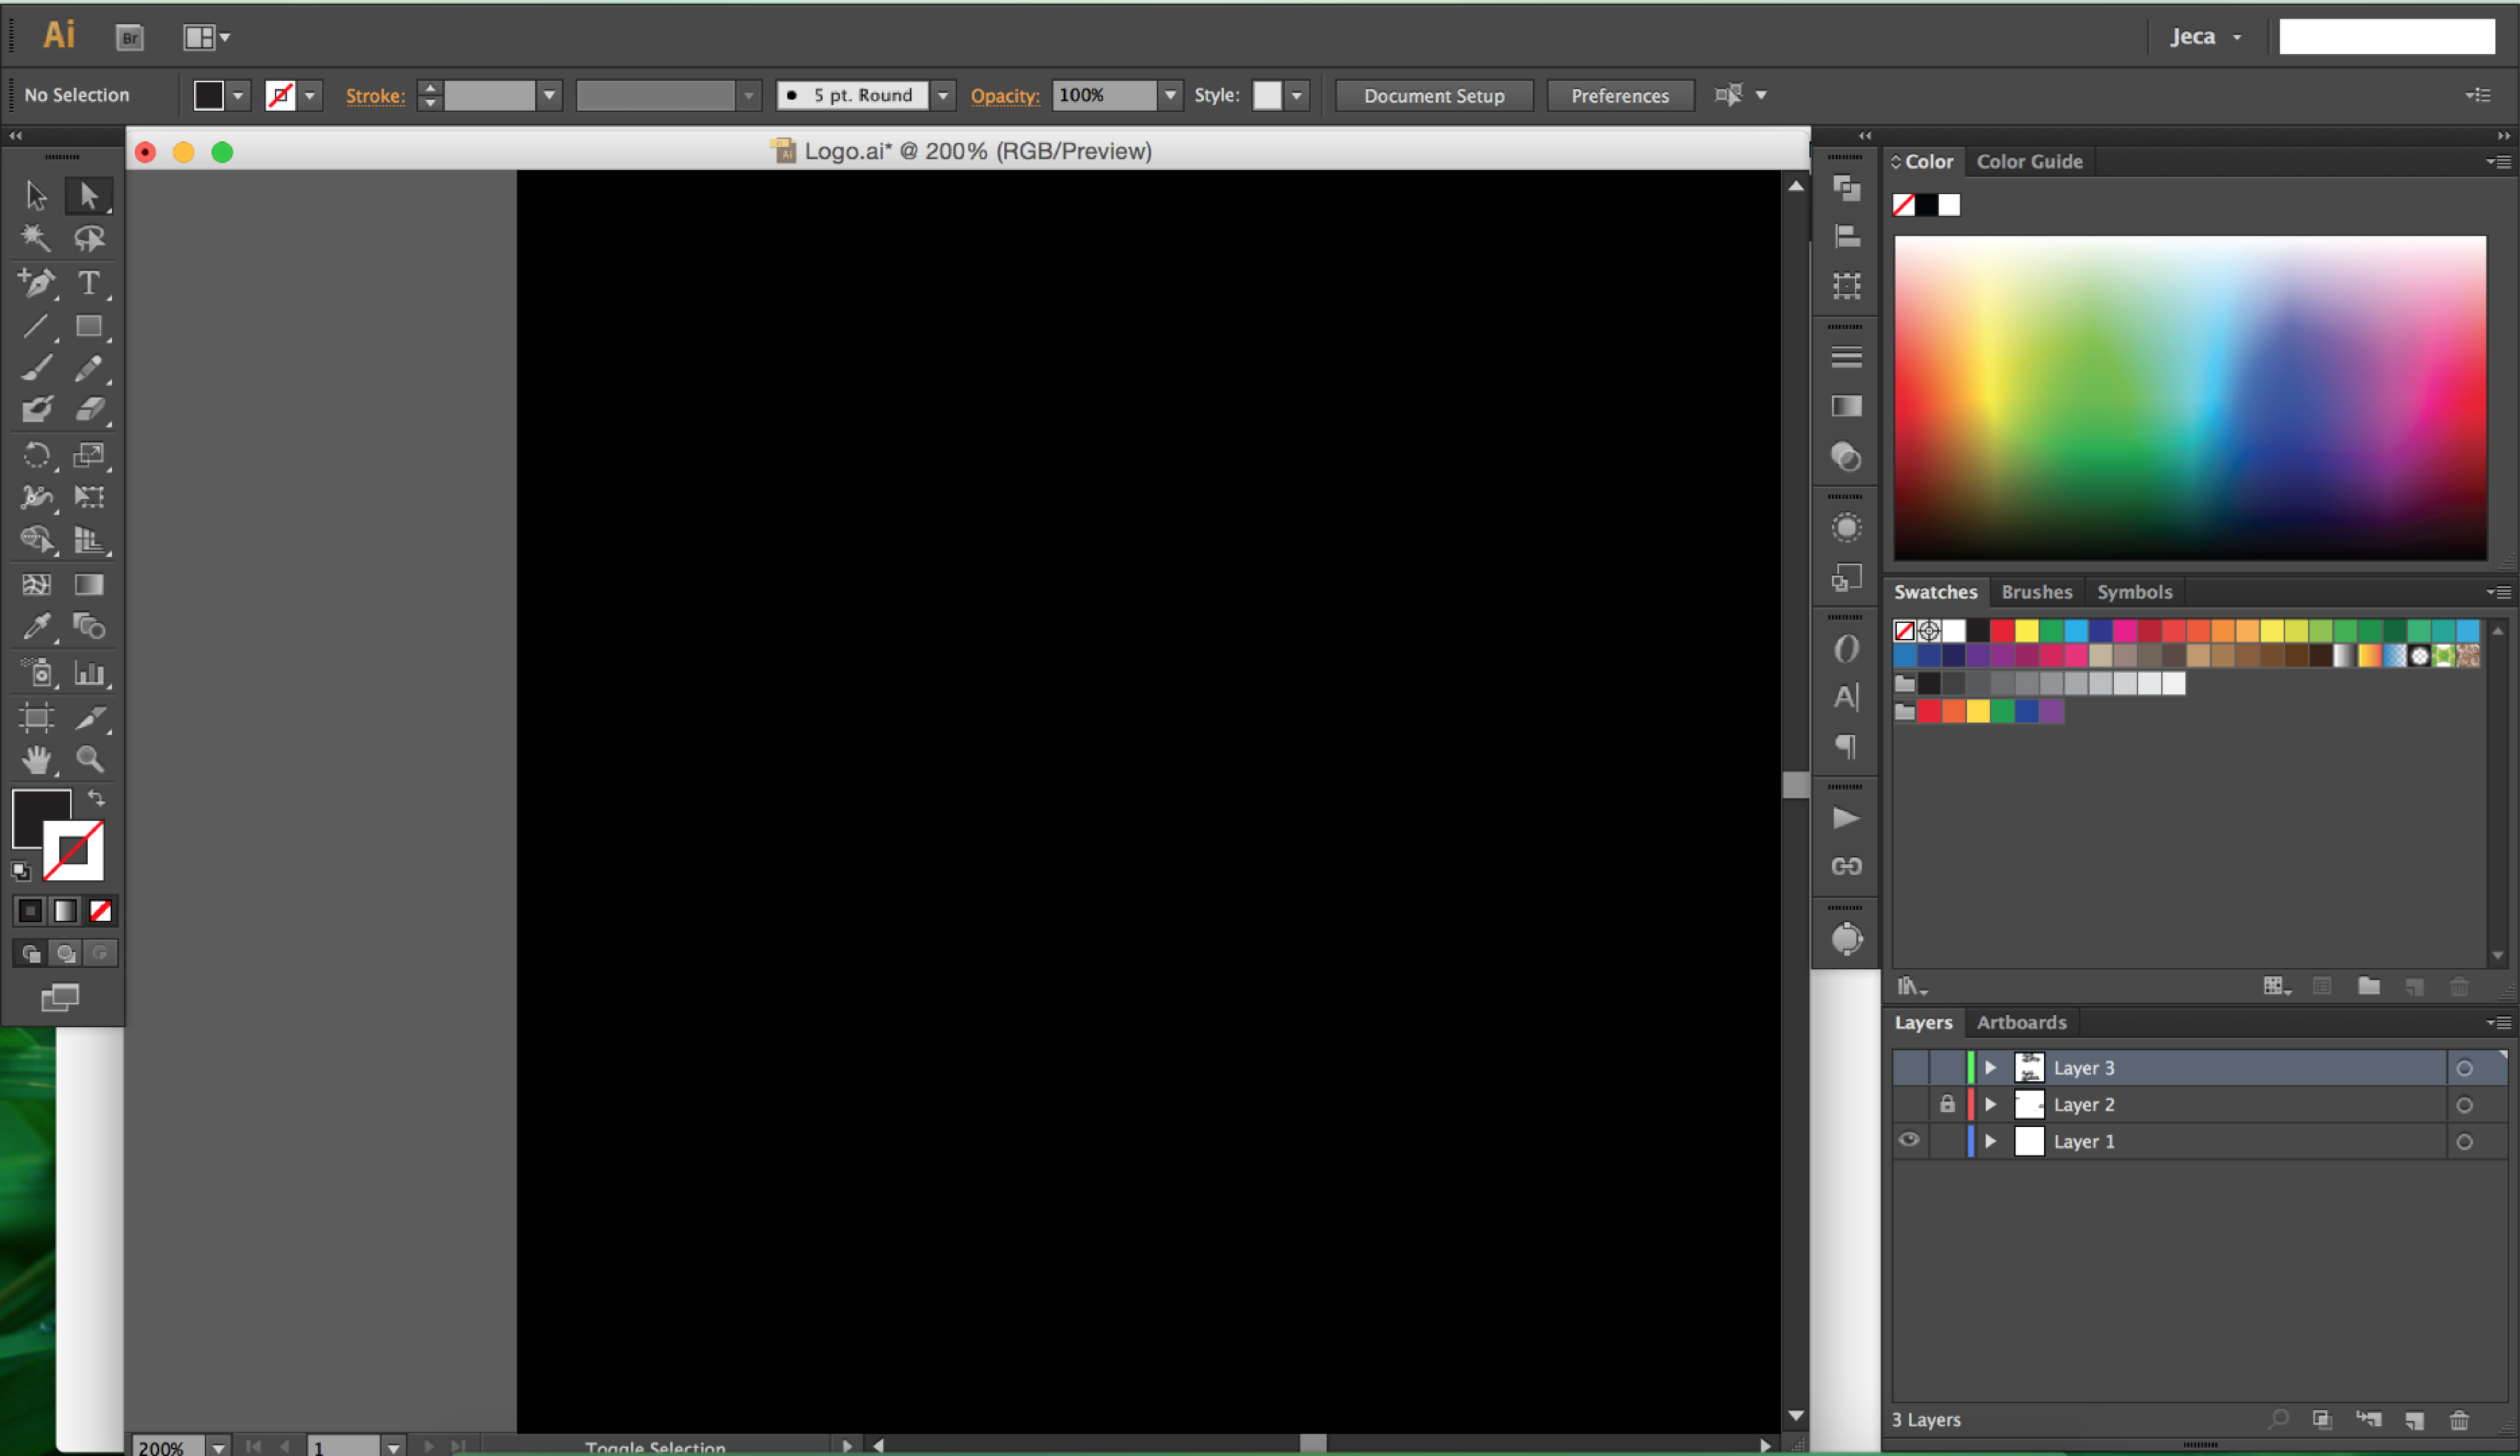The height and width of the screenshot is (1456, 2520).
Task: Open the stroke weight dropdown
Action: click(x=549, y=96)
